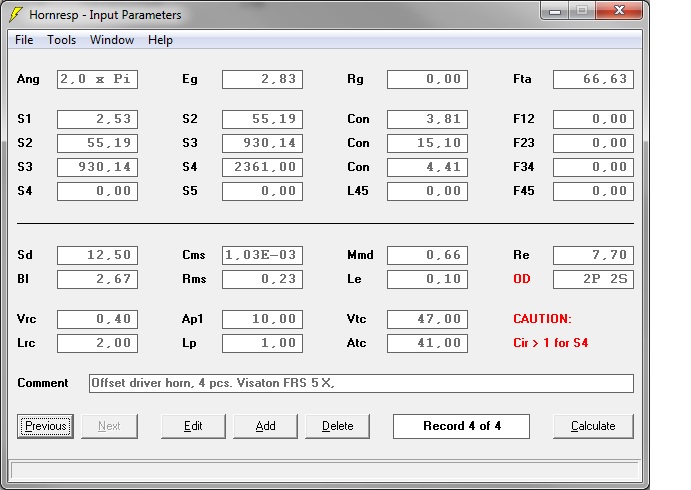691x490 pixels.
Task: Click the Con field showing 4,41
Action: (427, 167)
